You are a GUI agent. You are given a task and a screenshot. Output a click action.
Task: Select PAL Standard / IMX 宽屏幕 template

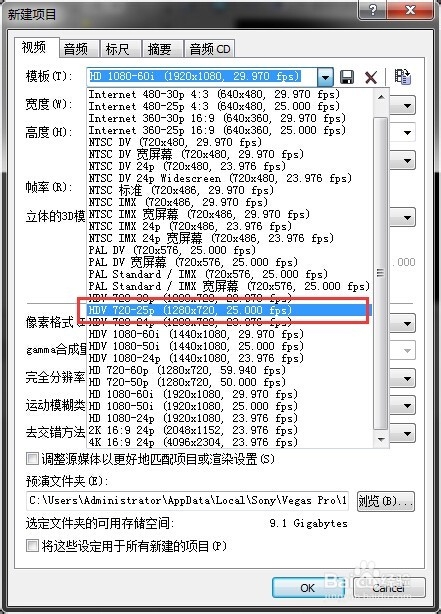(x=230, y=286)
